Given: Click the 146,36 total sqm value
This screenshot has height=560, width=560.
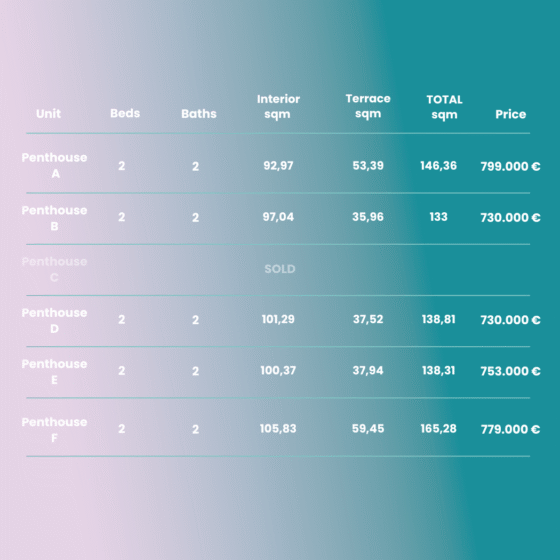Looking at the screenshot, I should (x=439, y=166).
